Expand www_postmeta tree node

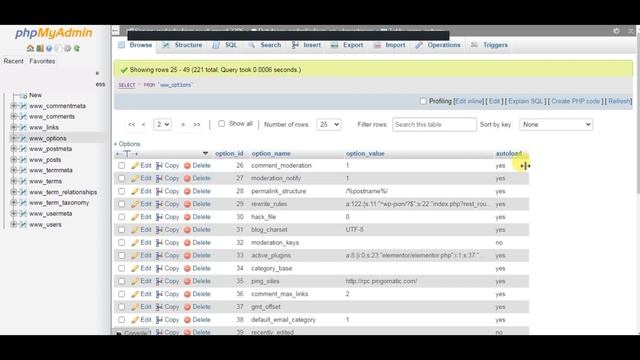pyautogui.click(x=13, y=149)
